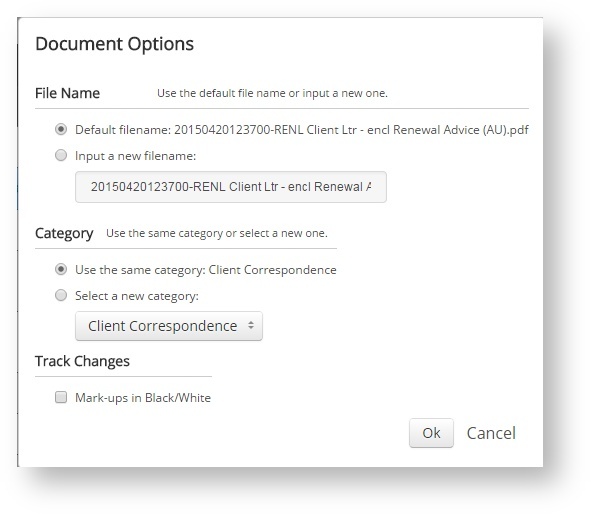591x515 pixels.
Task: Choose the 'Input a new filename' radio option
Action: 61,155
